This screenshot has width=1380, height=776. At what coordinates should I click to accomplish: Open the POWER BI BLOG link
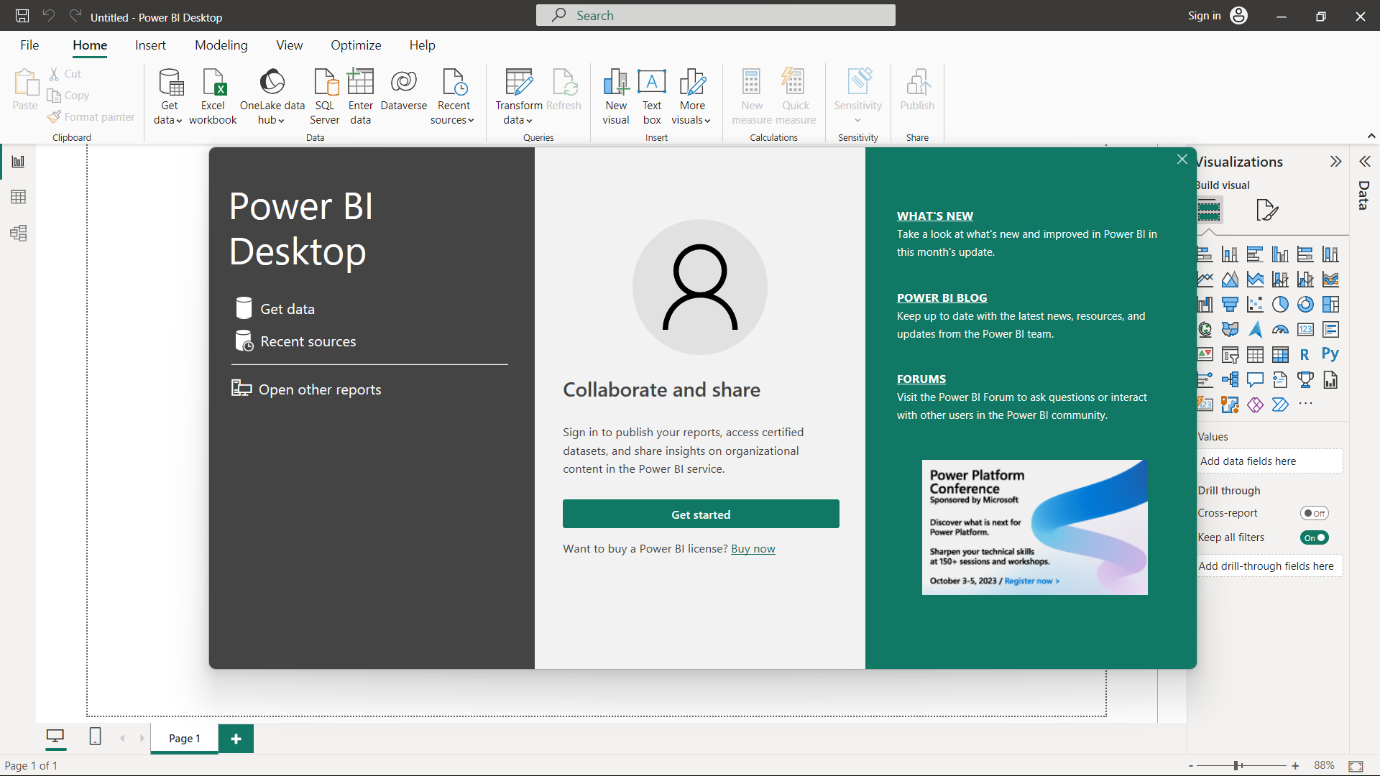click(942, 298)
